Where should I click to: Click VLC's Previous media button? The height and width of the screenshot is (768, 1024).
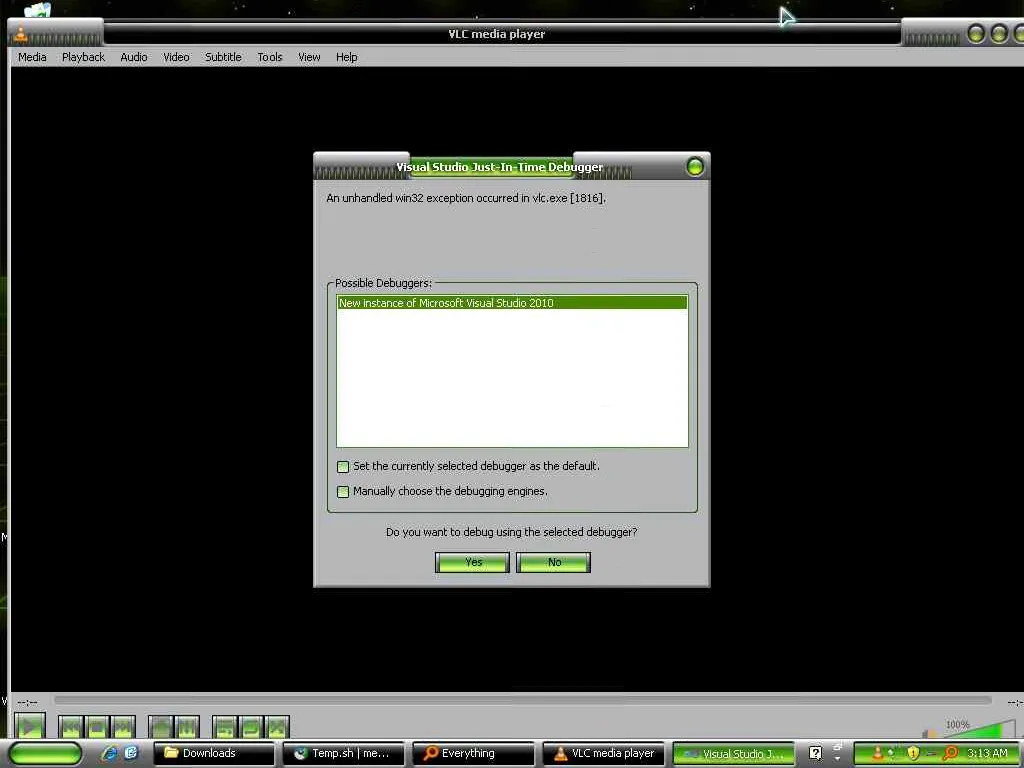[x=71, y=727]
